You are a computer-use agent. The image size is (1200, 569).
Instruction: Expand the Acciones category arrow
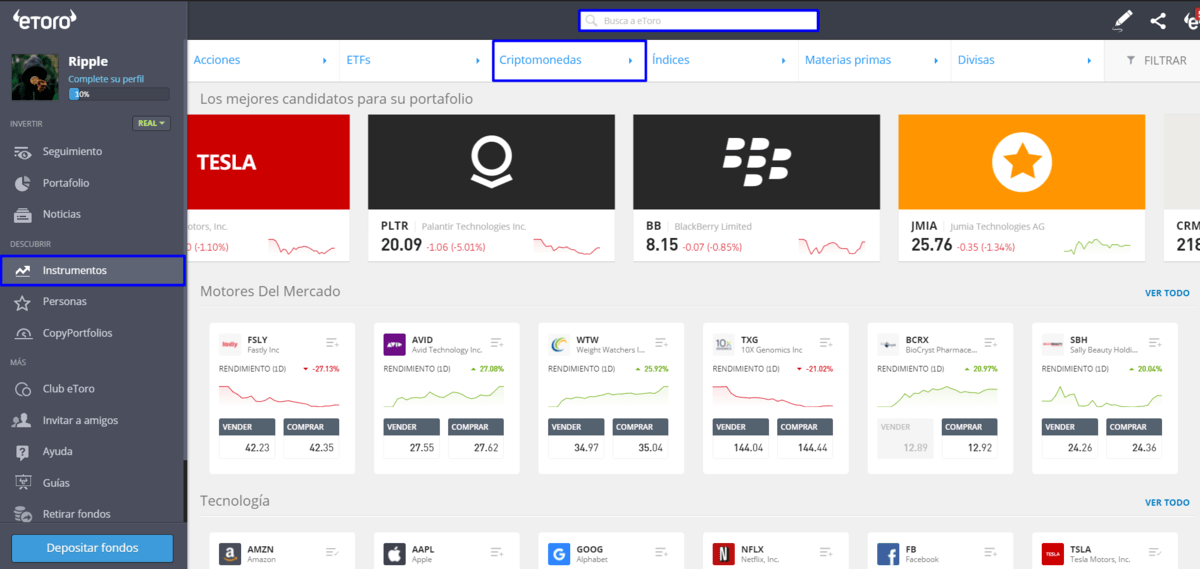click(325, 61)
